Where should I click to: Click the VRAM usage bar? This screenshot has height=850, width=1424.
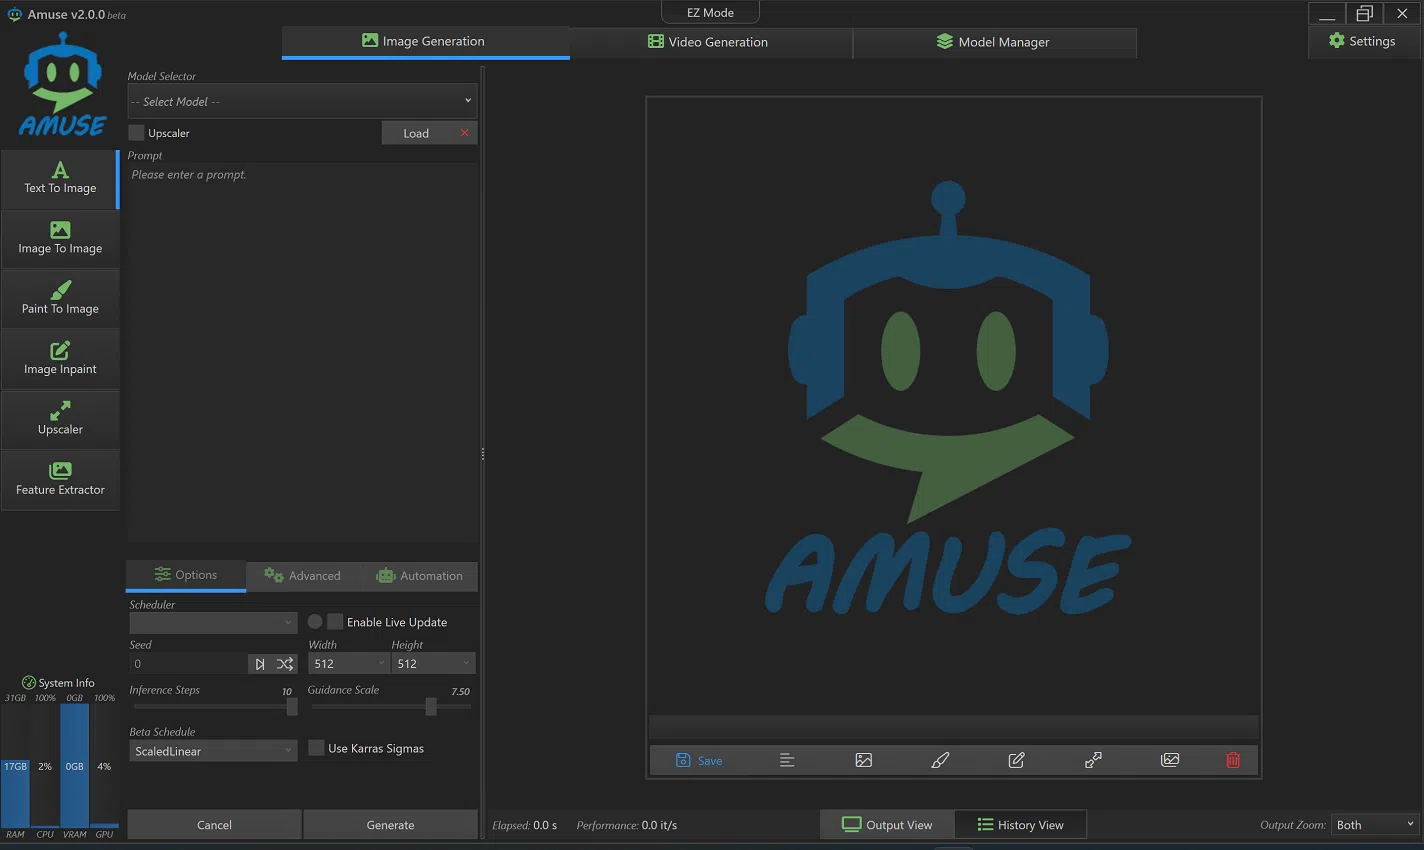click(74, 766)
